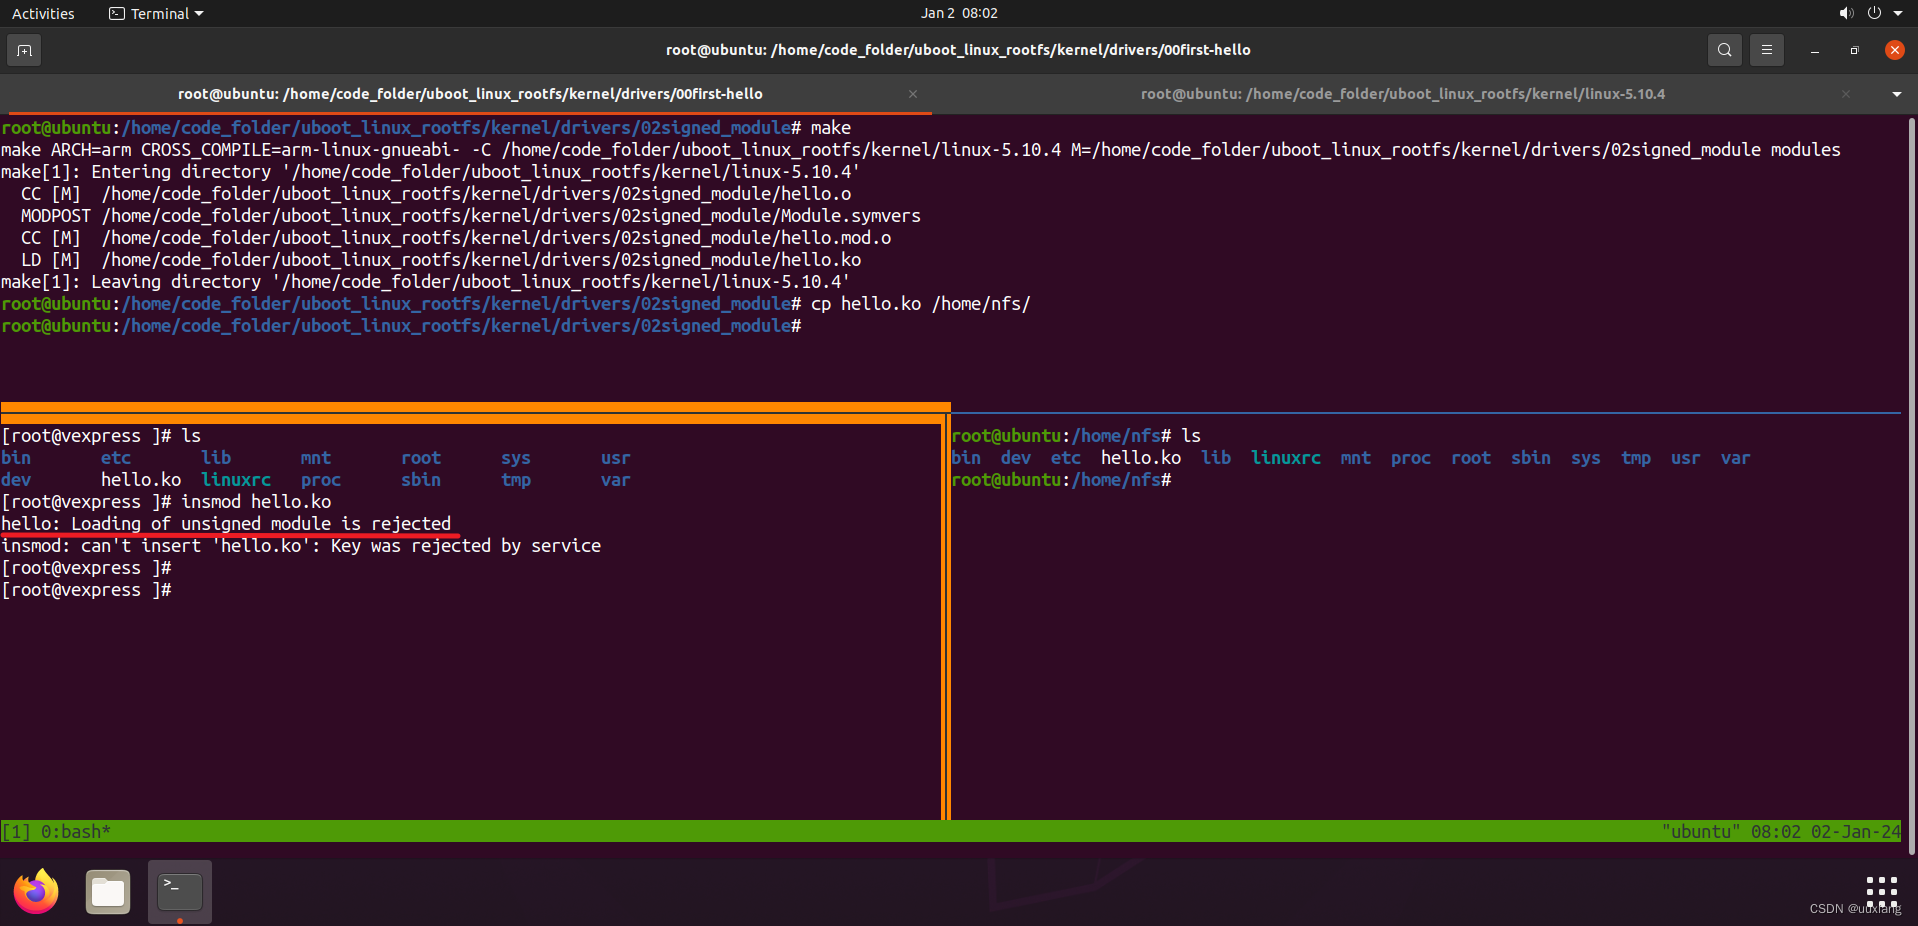Open the Terminal application menu
Image resolution: width=1918 pixels, height=926 pixels.
[156, 14]
